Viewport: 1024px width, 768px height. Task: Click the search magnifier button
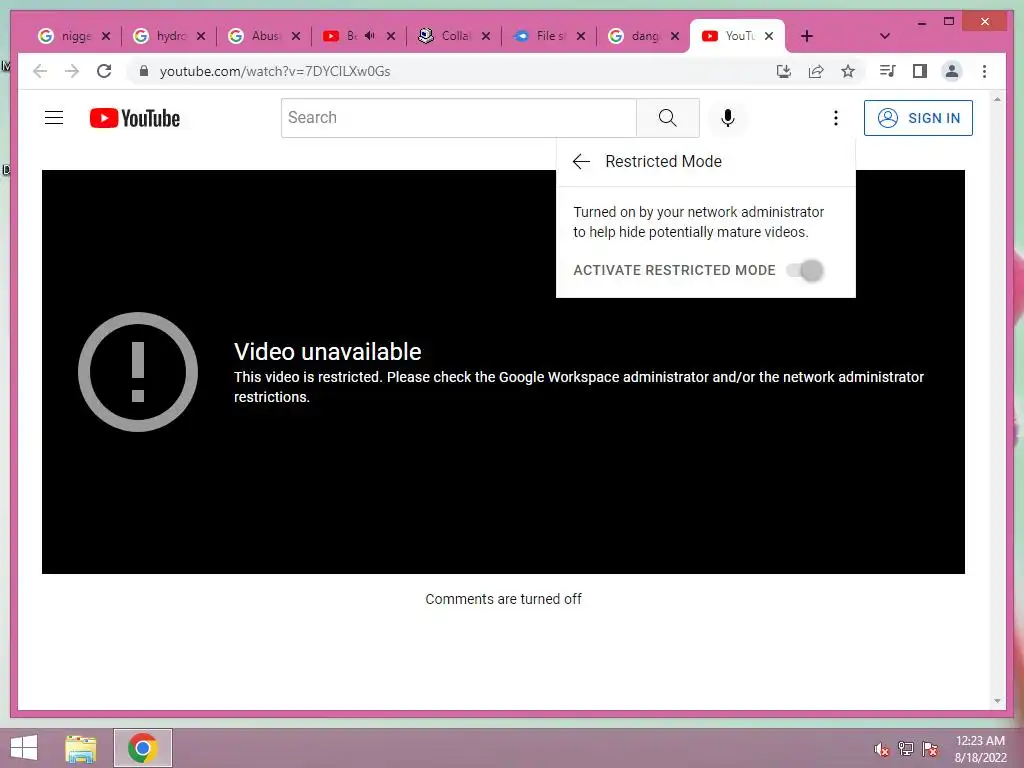coord(667,118)
